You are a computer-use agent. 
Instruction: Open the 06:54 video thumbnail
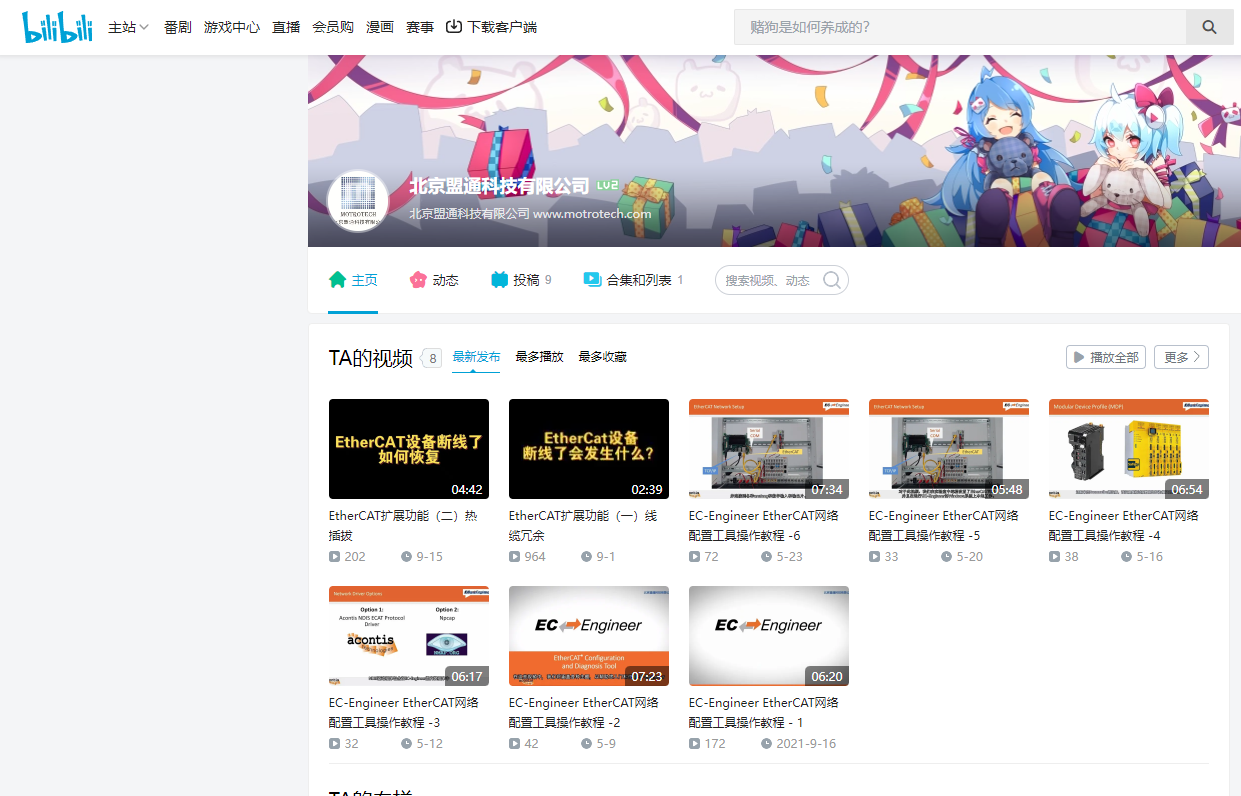click(x=1129, y=449)
